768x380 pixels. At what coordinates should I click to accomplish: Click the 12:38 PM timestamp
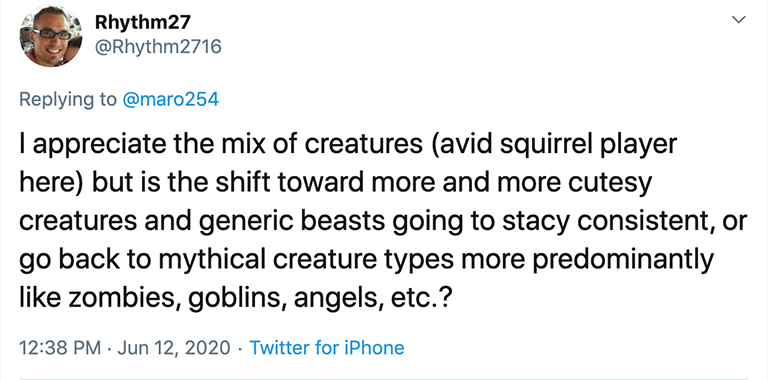click(x=60, y=348)
